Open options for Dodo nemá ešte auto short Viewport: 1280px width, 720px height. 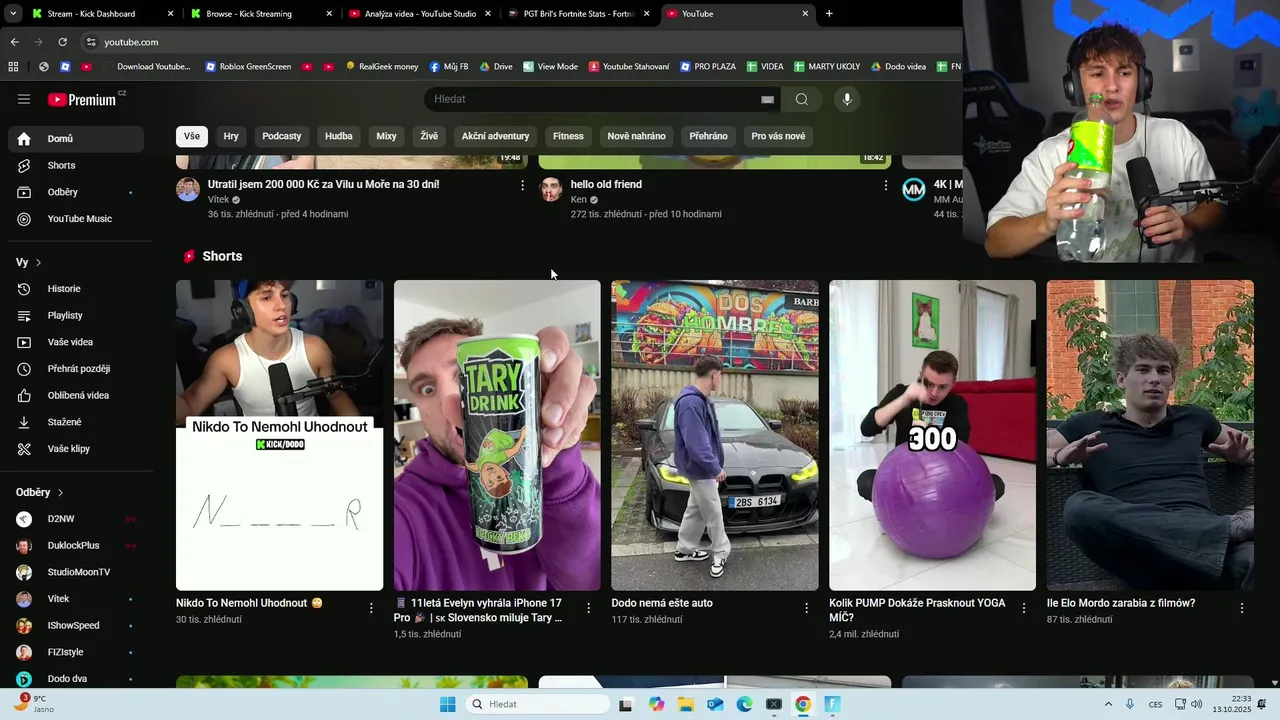pos(806,608)
